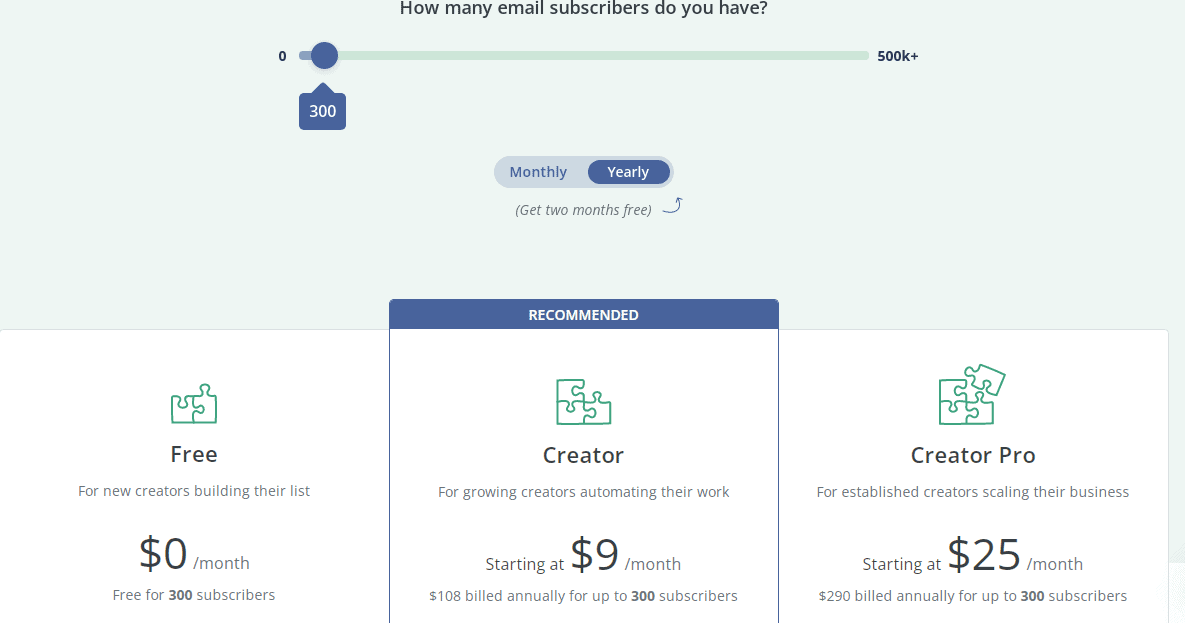
Task: Keep Yearly billing selected
Action: coord(628,171)
